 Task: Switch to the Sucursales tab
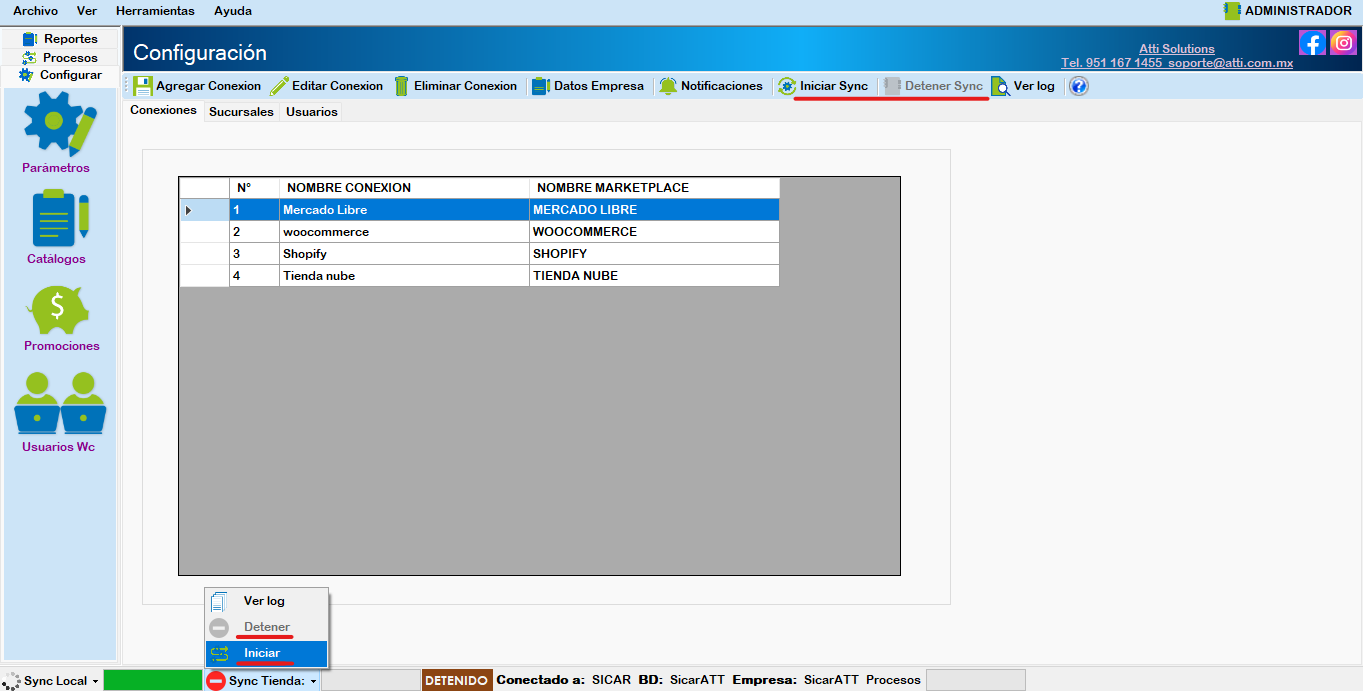[241, 112]
